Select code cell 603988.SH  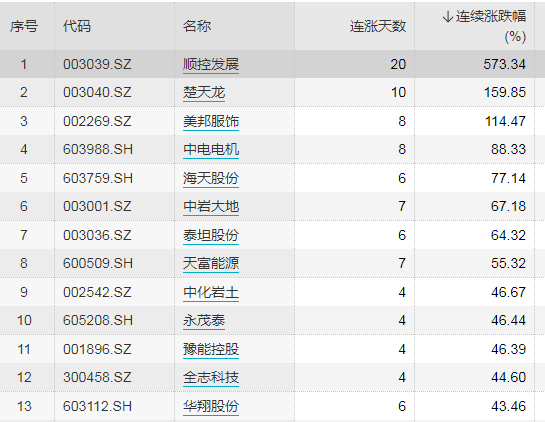(x=98, y=149)
